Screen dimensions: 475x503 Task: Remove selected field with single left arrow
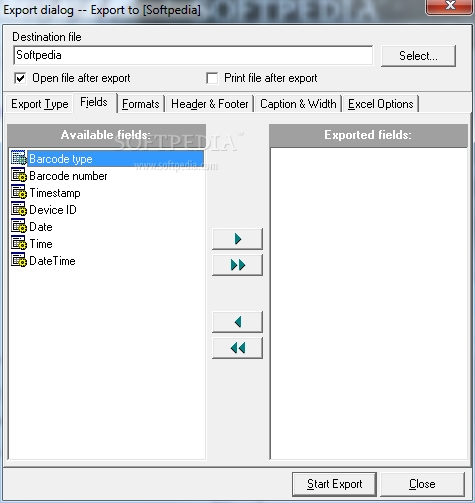coord(237,322)
